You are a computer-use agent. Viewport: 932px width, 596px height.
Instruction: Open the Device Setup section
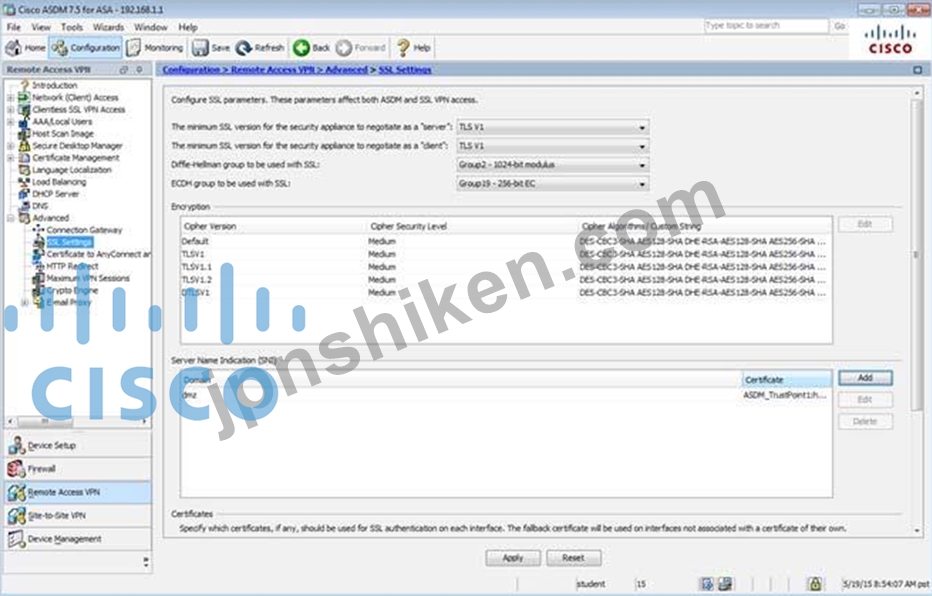(x=78, y=445)
